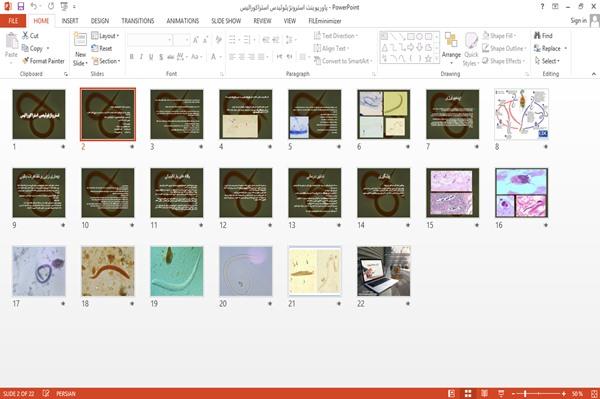Image resolution: width=600 pixels, height=399 pixels.
Task: Open the Arrange tool
Action: point(451,49)
